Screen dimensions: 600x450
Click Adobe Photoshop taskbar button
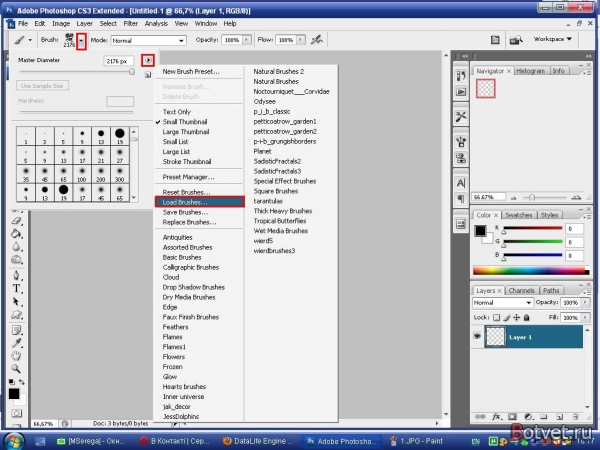tap(341, 441)
